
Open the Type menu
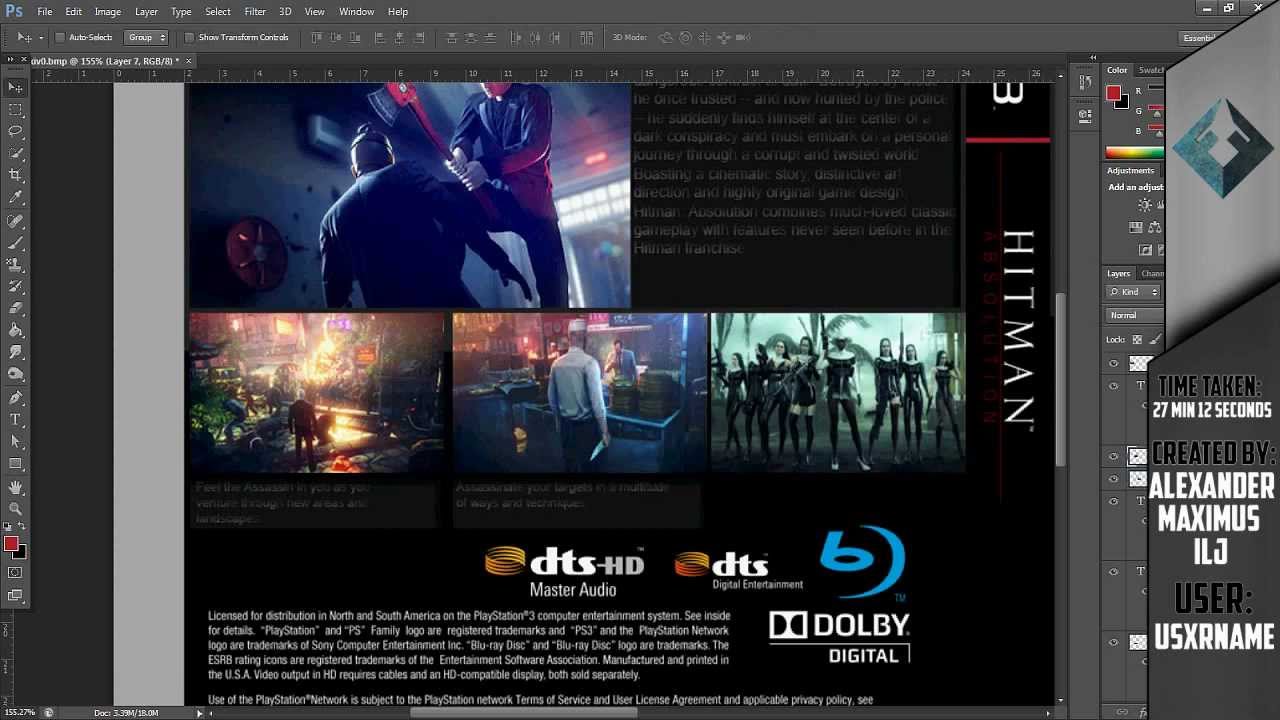pyautogui.click(x=181, y=12)
